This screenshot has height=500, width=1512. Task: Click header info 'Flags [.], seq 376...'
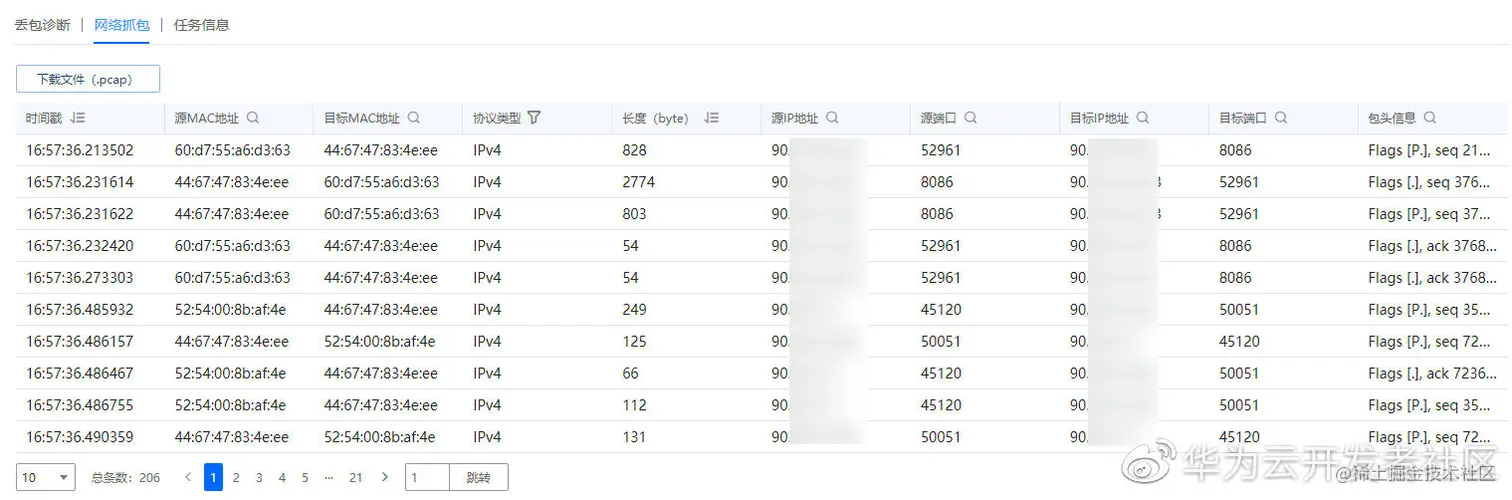pos(1433,182)
